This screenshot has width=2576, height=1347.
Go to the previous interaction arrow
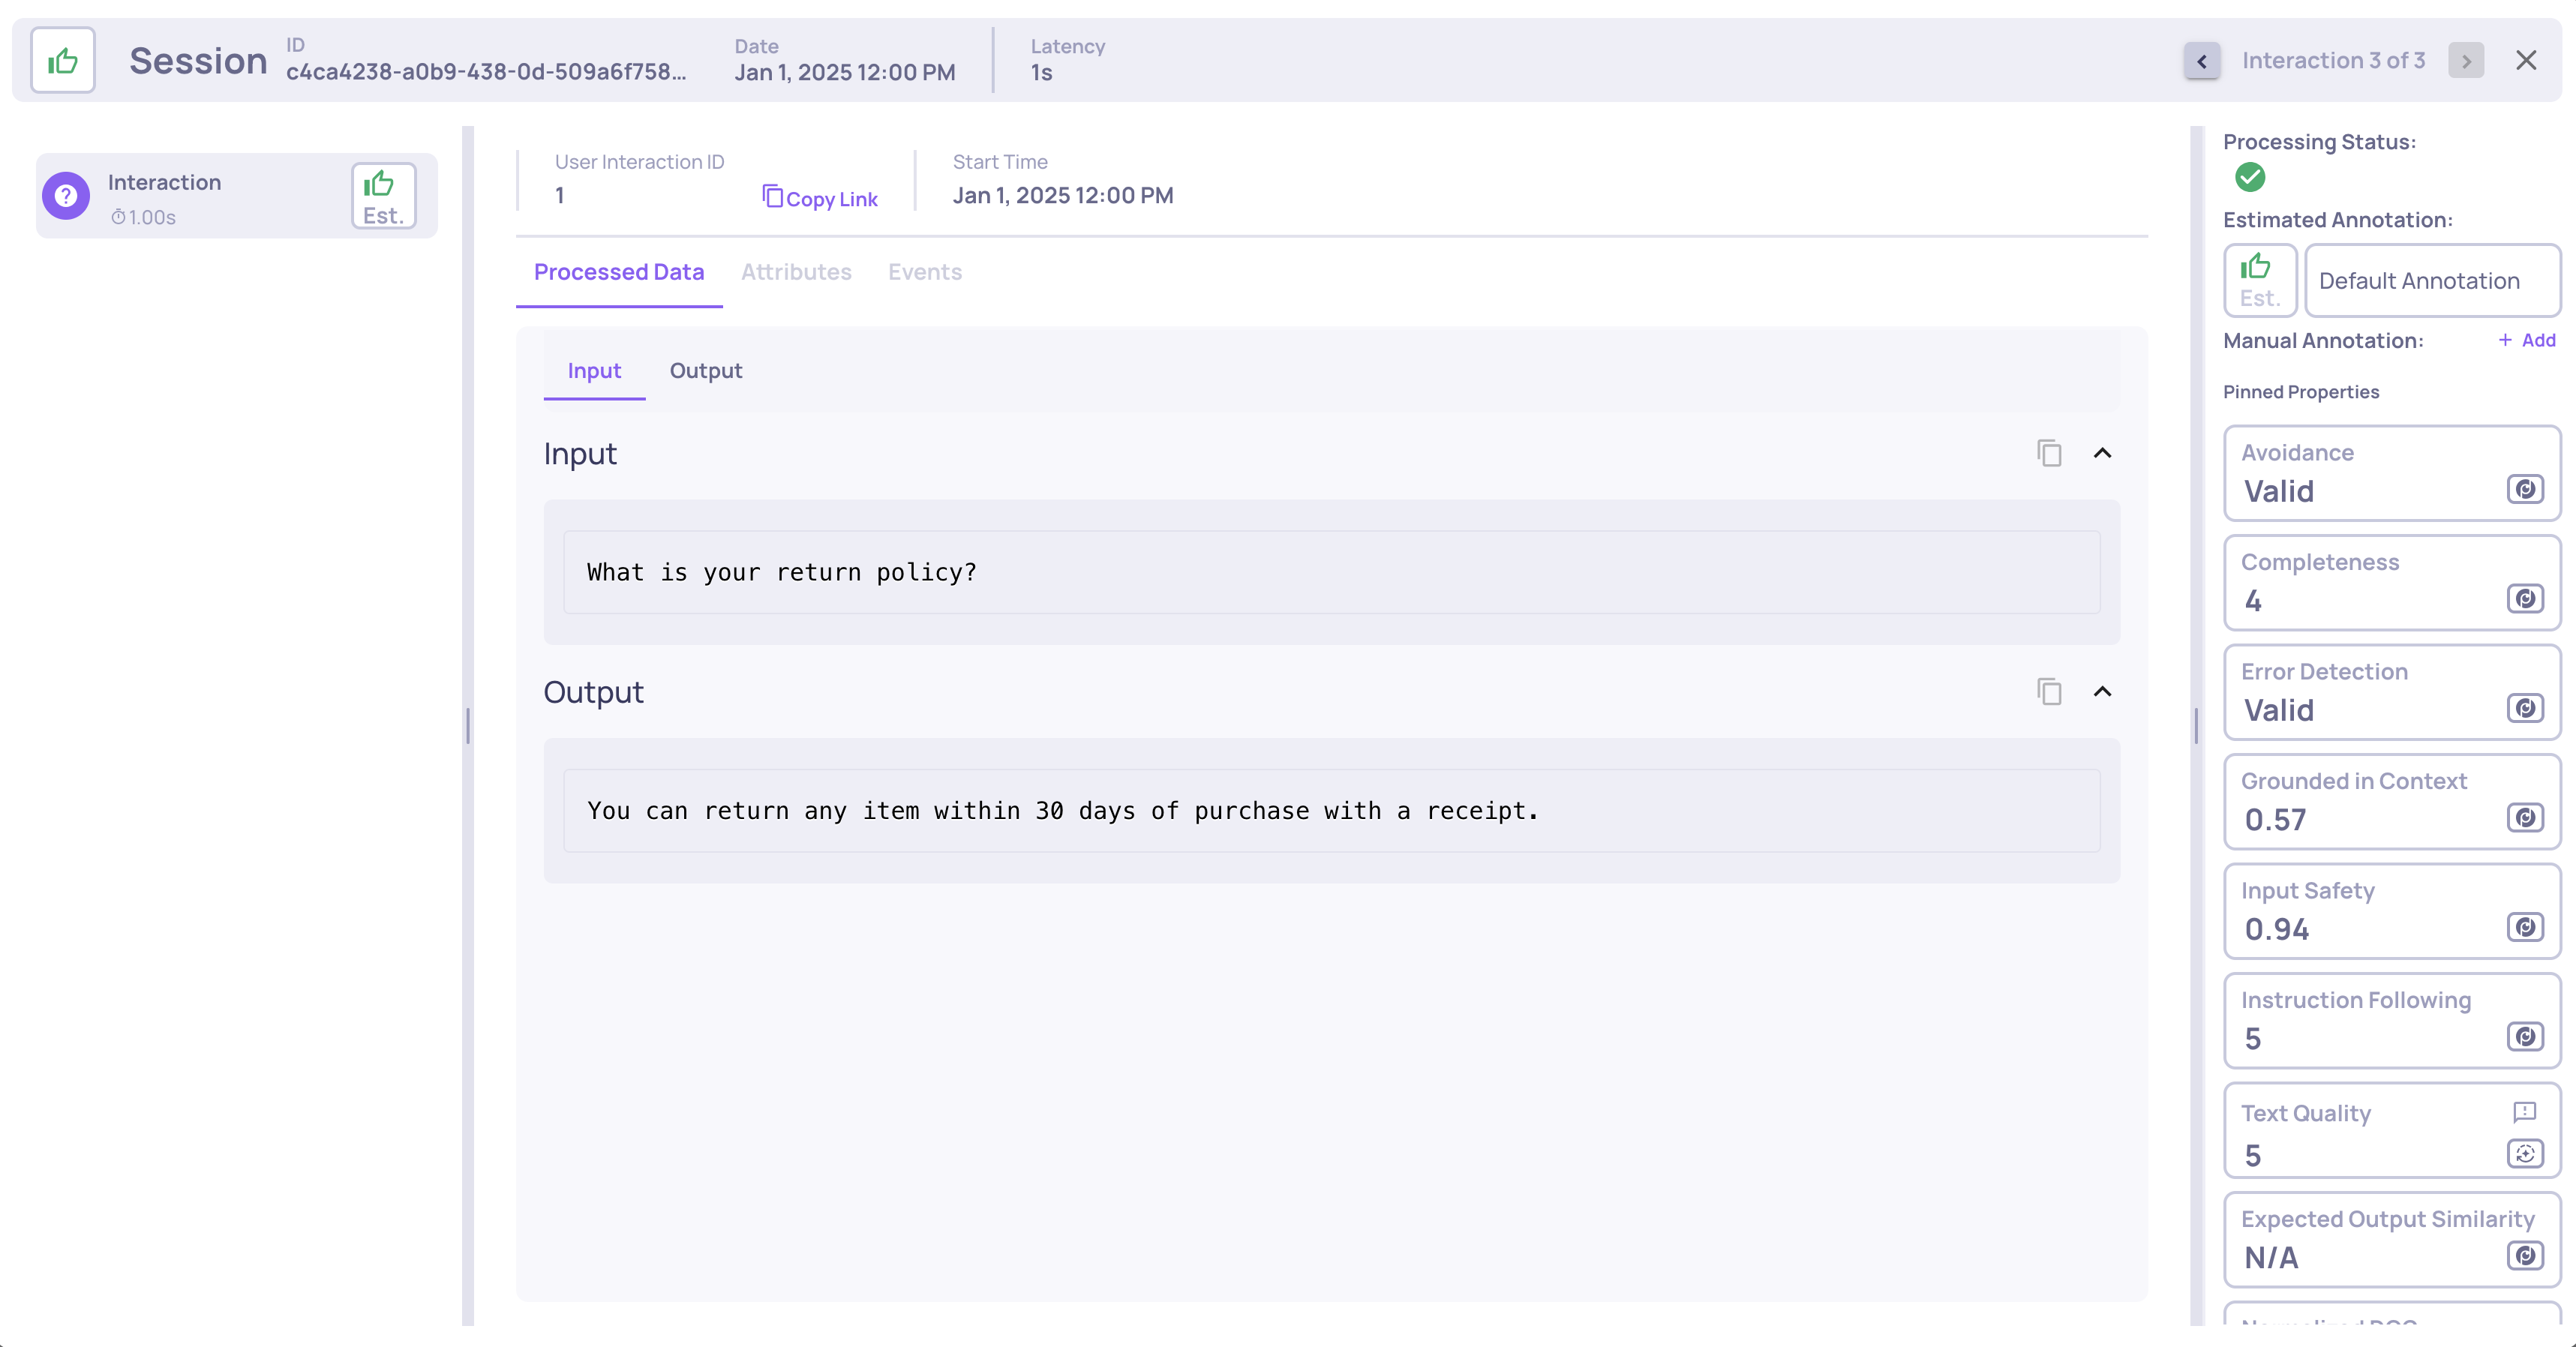[x=2201, y=61]
